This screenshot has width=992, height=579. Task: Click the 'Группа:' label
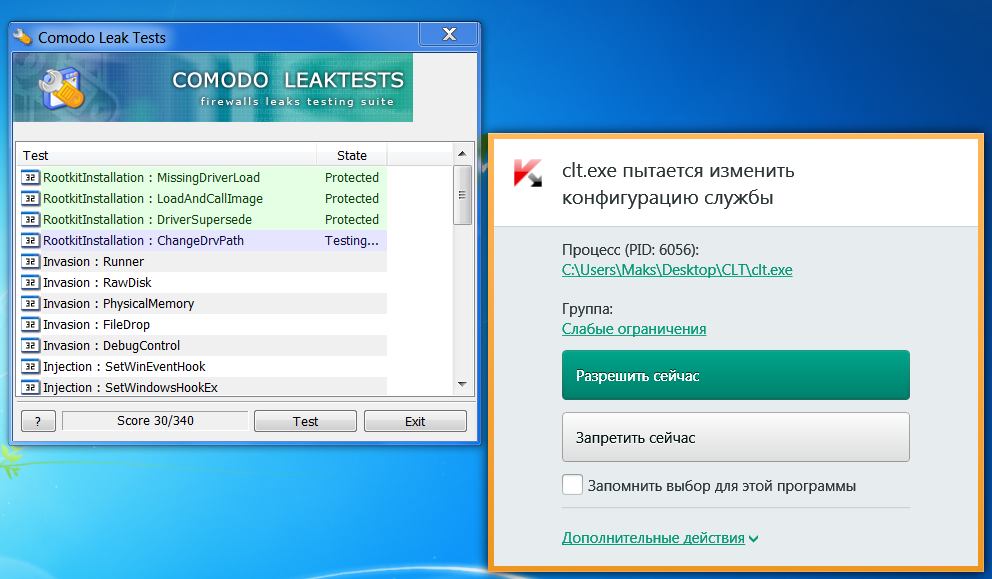587,309
